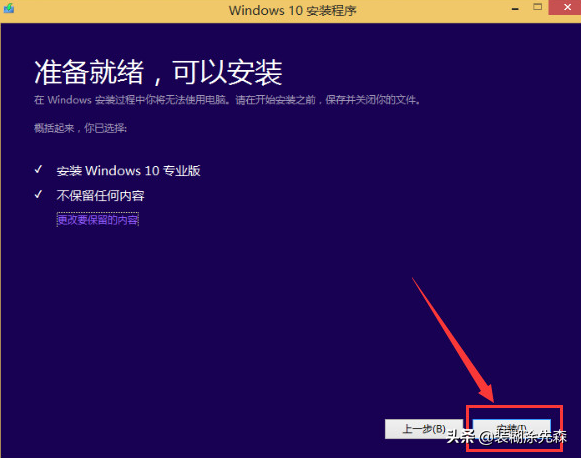The width and height of the screenshot is (581, 458).
Task: Go back with the 上一步(B) button
Action: coord(424,429)
